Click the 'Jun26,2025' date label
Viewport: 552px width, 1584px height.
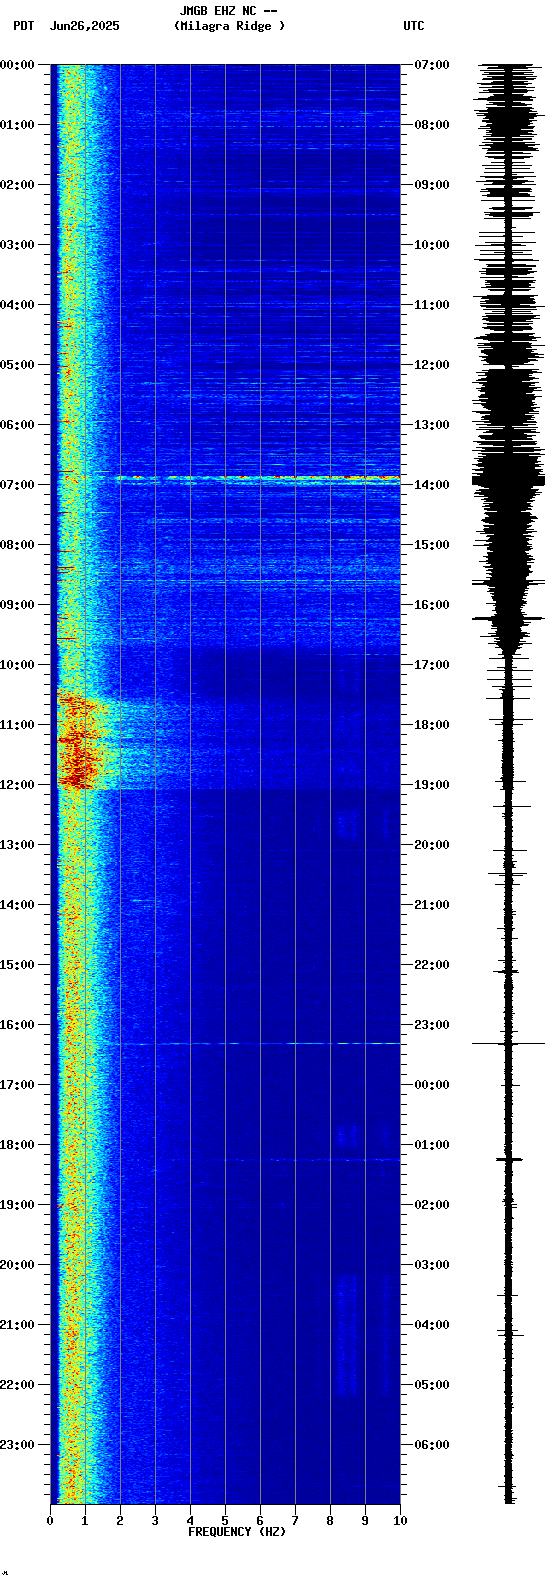pyautogui.click(x=84, y=26)
